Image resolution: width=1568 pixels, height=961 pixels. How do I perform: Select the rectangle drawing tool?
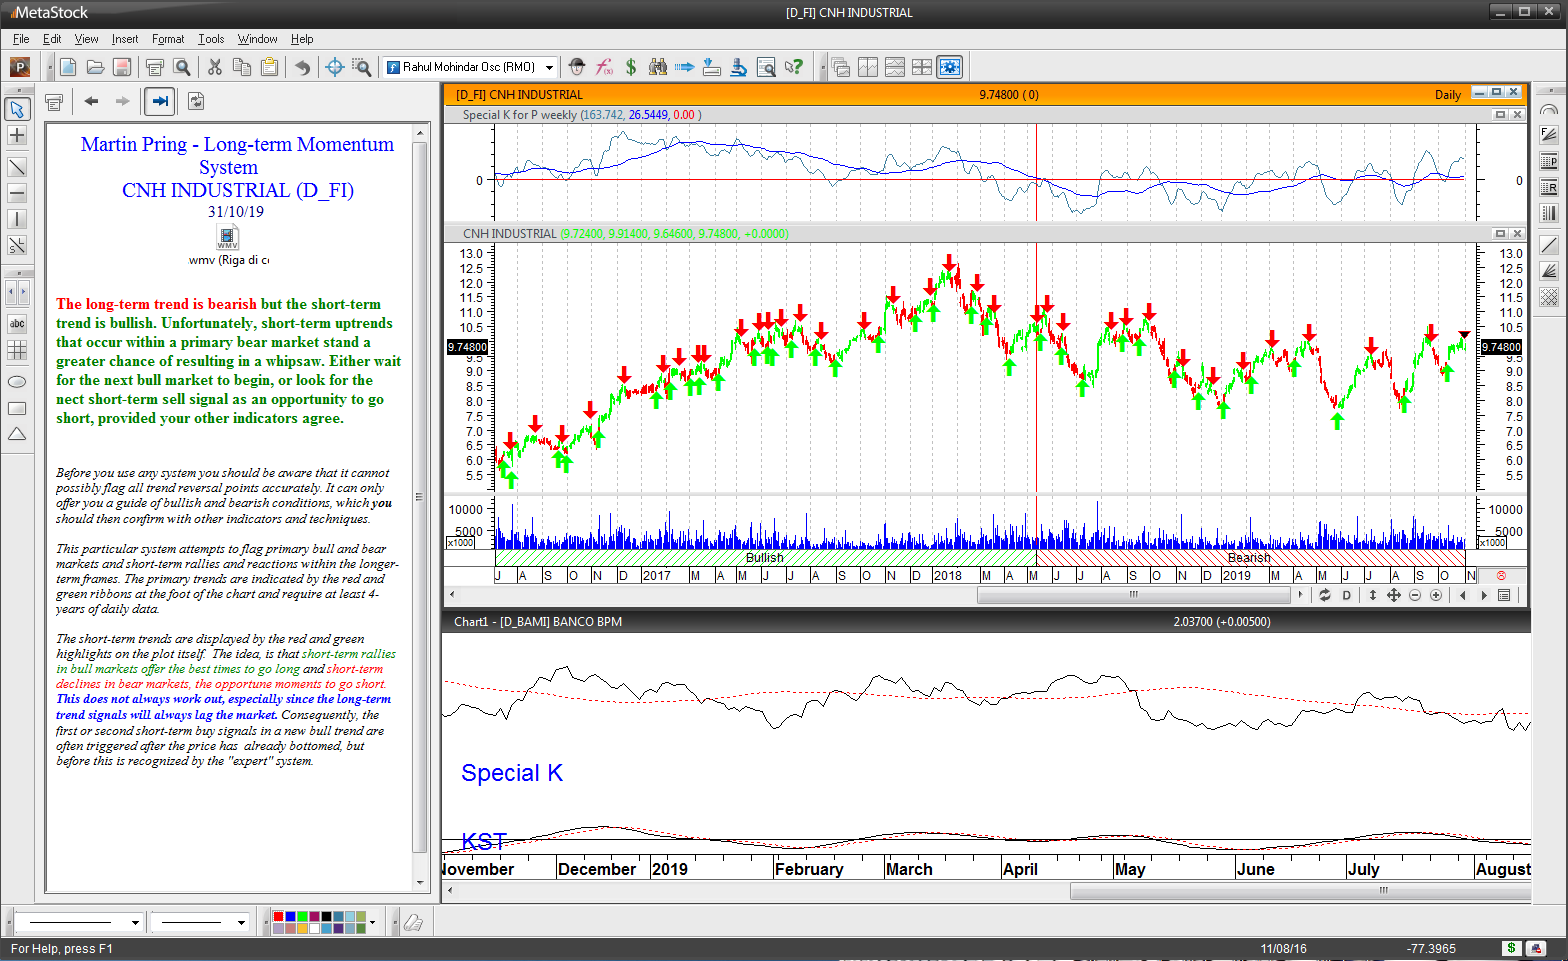point(17,408)
